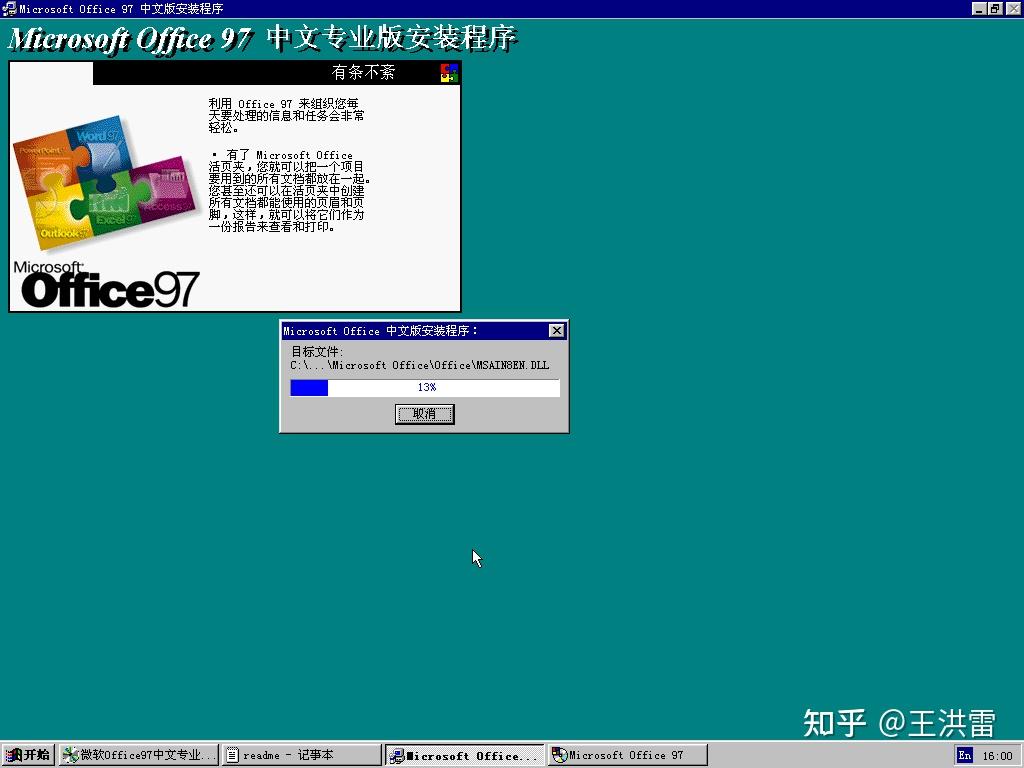This screenshot has height=768, width=1024.
Task: Click the 13% installation progress bar
Action: pyautogui.click(x=424, y=387)
